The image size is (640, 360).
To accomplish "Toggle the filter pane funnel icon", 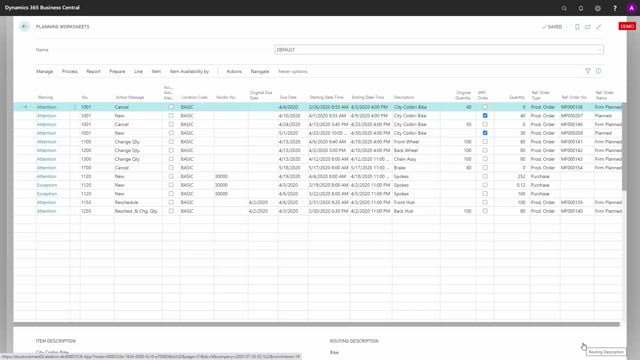I will 588,71.
